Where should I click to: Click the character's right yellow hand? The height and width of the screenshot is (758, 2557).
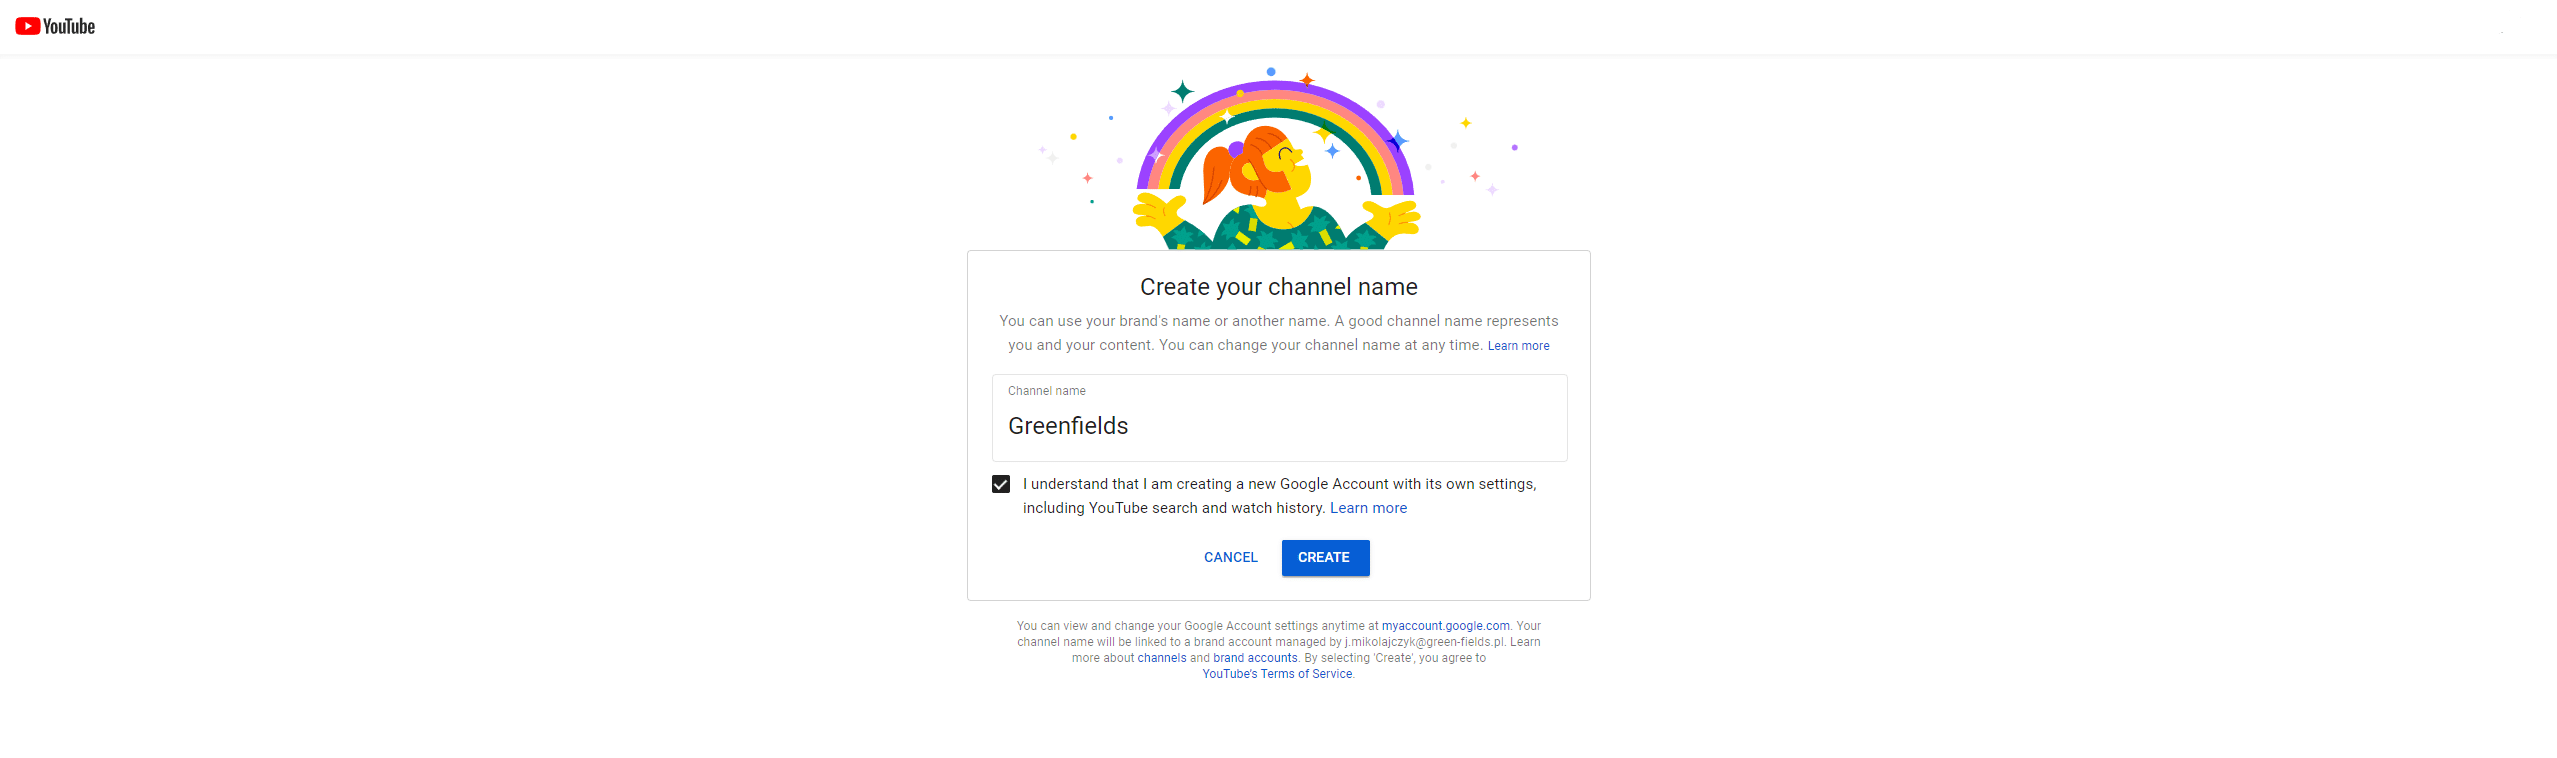click(1393, 216)
